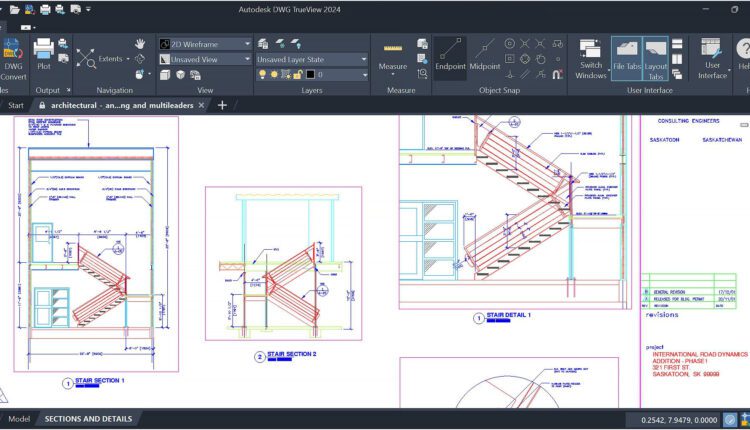Image resolution: width=750 pixels, height=430 pixels.
Task: Click the gray box icon in View panel
Action: [x=165, y=75]
